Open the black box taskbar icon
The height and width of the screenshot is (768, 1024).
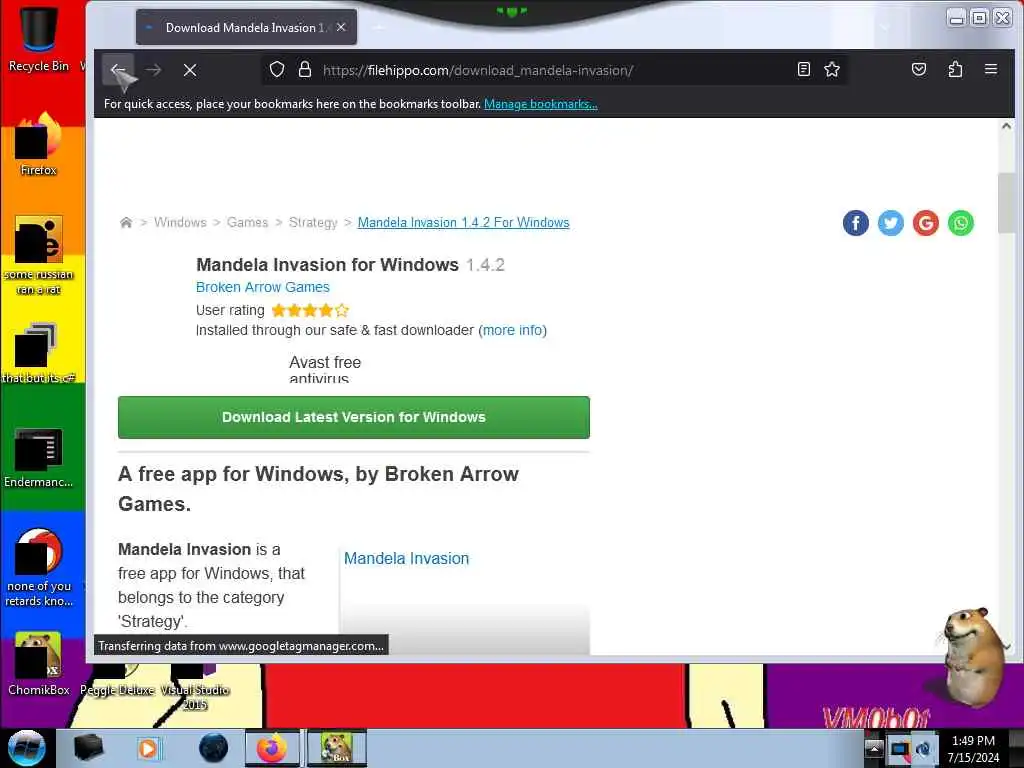pos(88,748)
